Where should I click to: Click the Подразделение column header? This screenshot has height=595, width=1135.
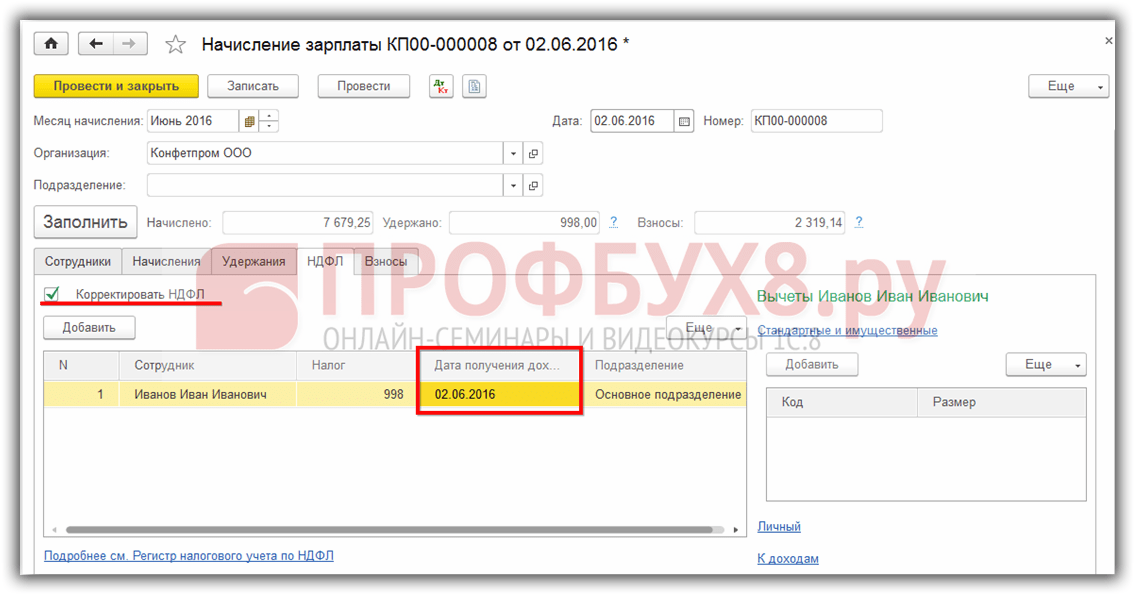(664, 366)
